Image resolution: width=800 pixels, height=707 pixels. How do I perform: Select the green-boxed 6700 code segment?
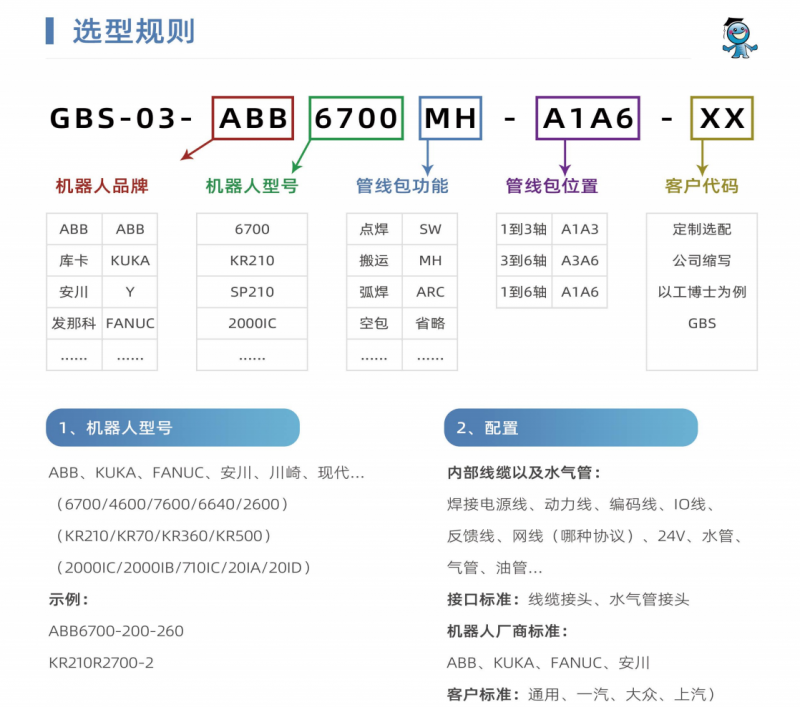point(356,118)
